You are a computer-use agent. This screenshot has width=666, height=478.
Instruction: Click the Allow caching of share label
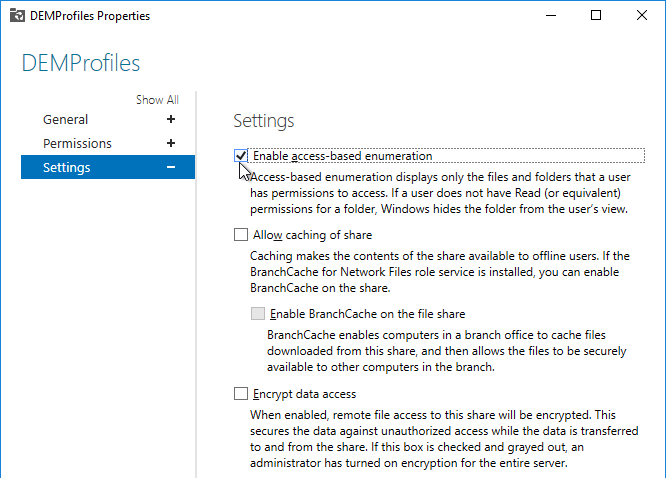pos(312,235)
